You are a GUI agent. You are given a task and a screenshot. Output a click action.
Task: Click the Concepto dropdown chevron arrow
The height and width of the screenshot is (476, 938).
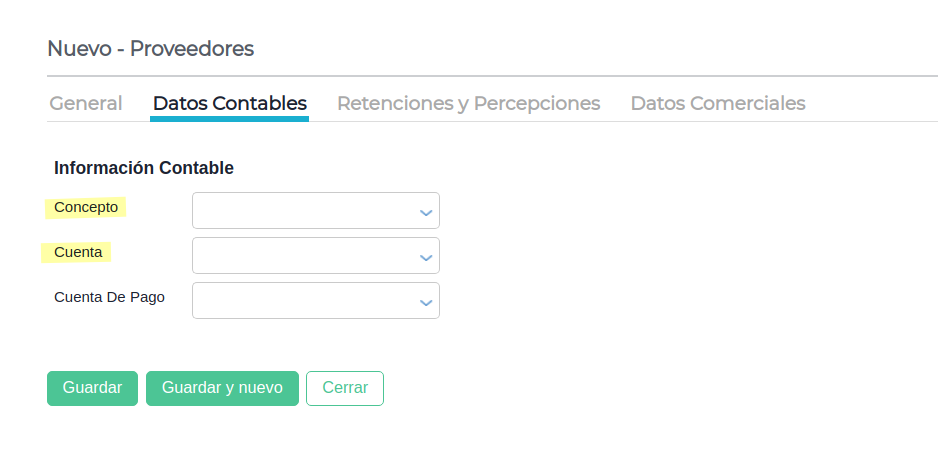[426, 212]
